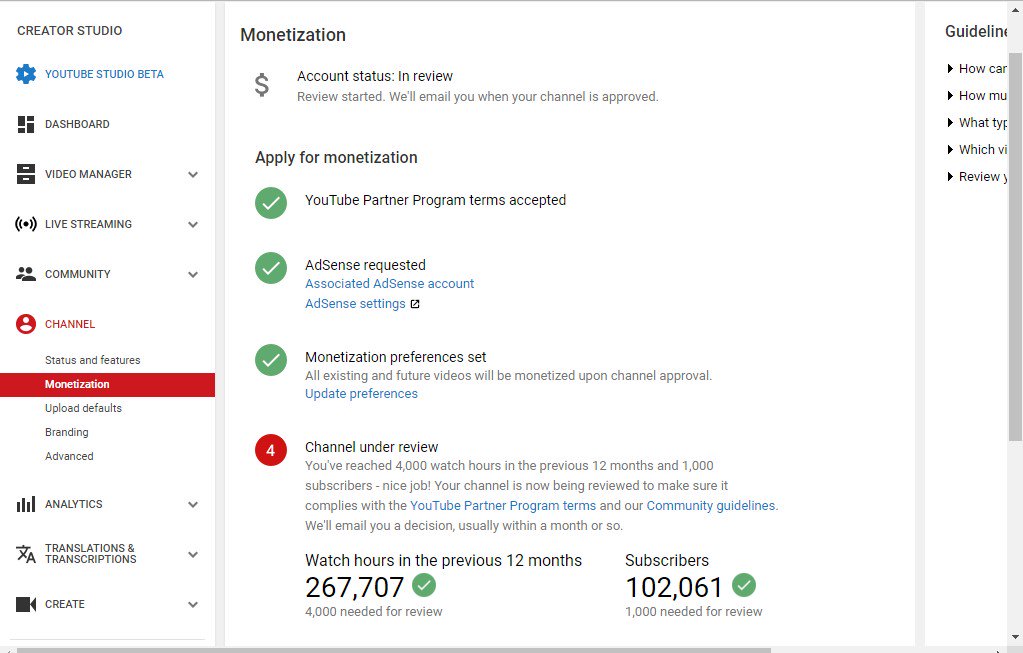The height and width of the screenshot is (653, 1023).
Task: Click the CREATOR STUDIO header text
Action: [x=70, y=31]
